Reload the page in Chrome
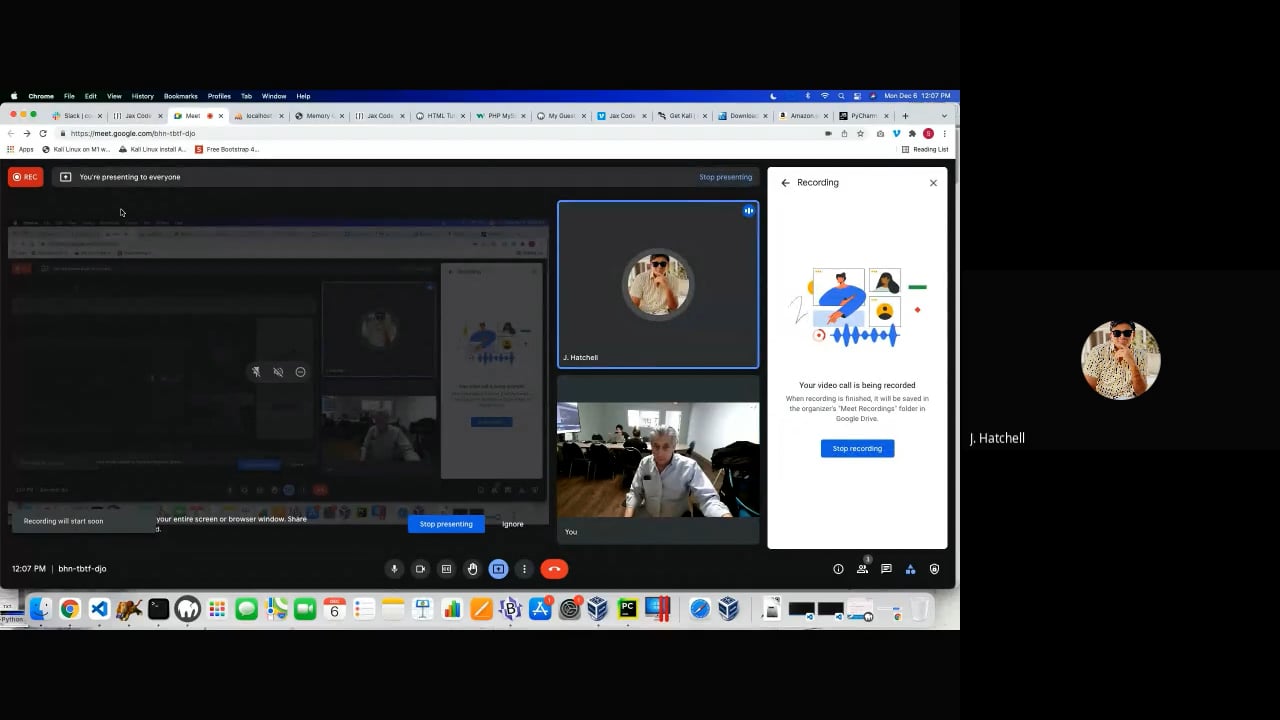The height and width of the screenshot is (720, 1280). point(43,133)
